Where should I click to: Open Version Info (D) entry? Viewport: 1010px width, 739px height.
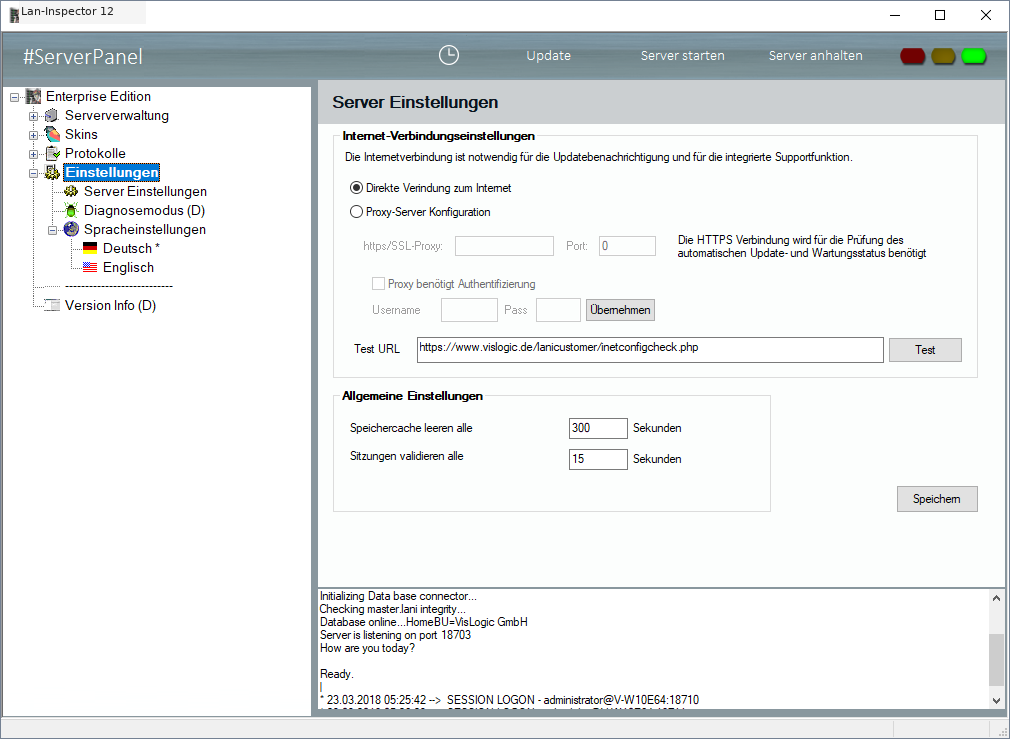pos(111,305)
